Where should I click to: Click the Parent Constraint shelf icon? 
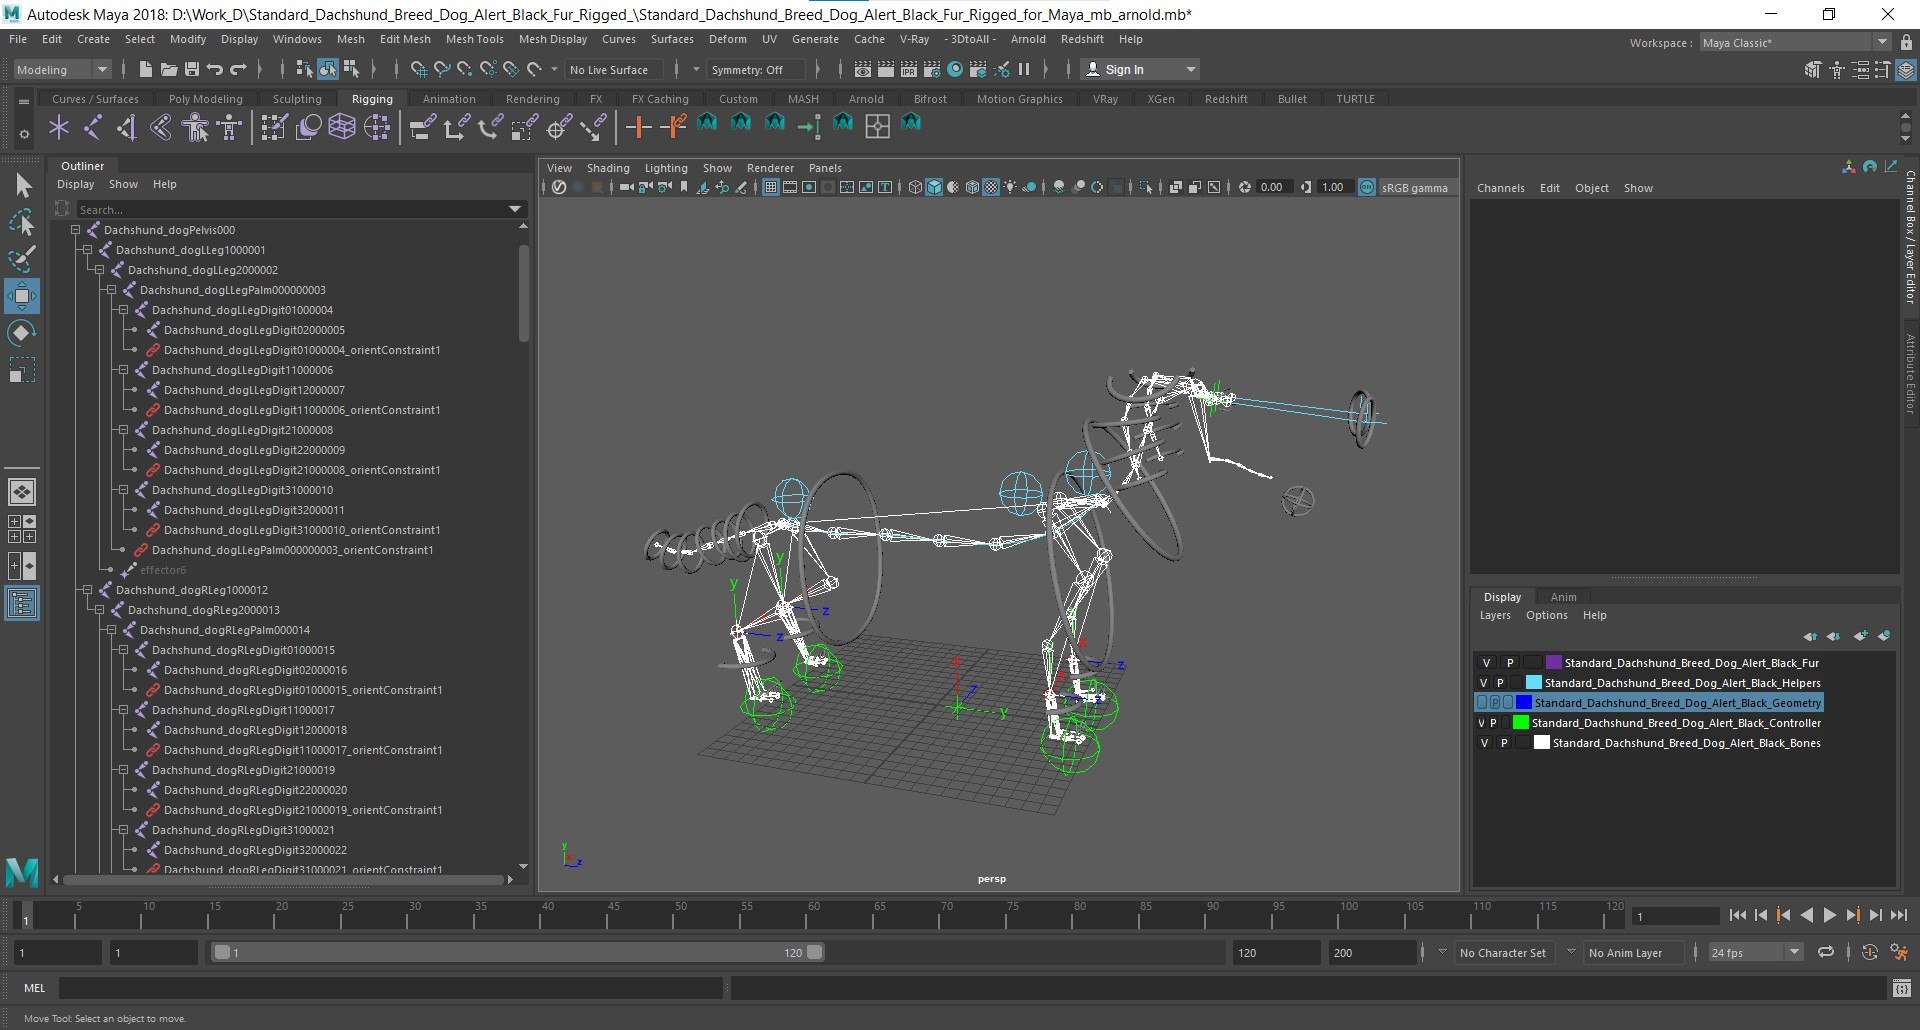(423, 127)
